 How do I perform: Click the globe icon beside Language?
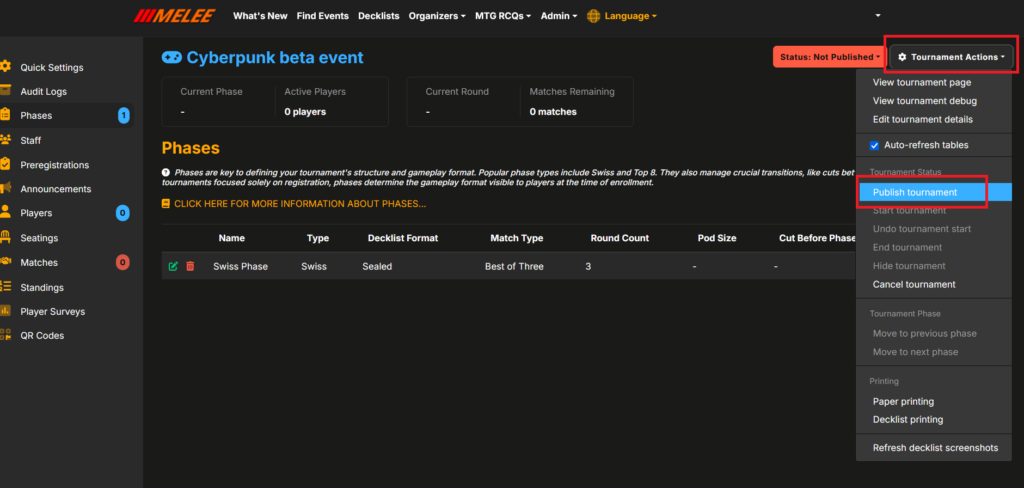point(593,16)
